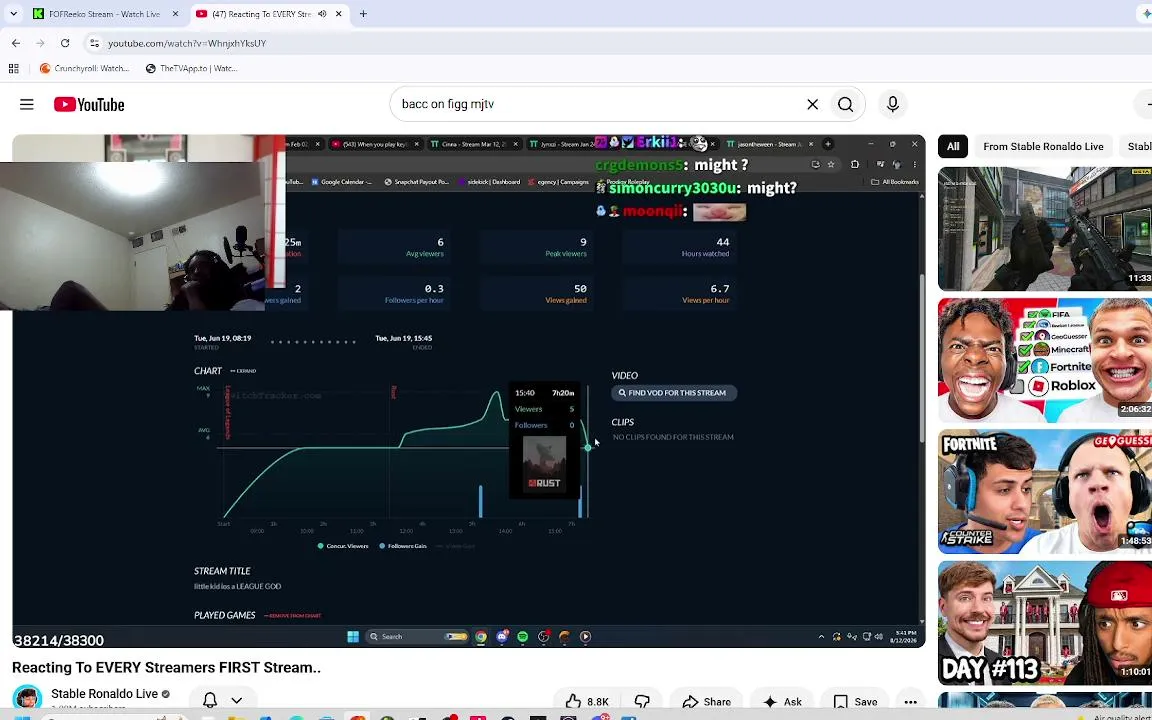Open the three-dot more actions menu
This screenshot has height=720, width=1152.
(910, 702)
